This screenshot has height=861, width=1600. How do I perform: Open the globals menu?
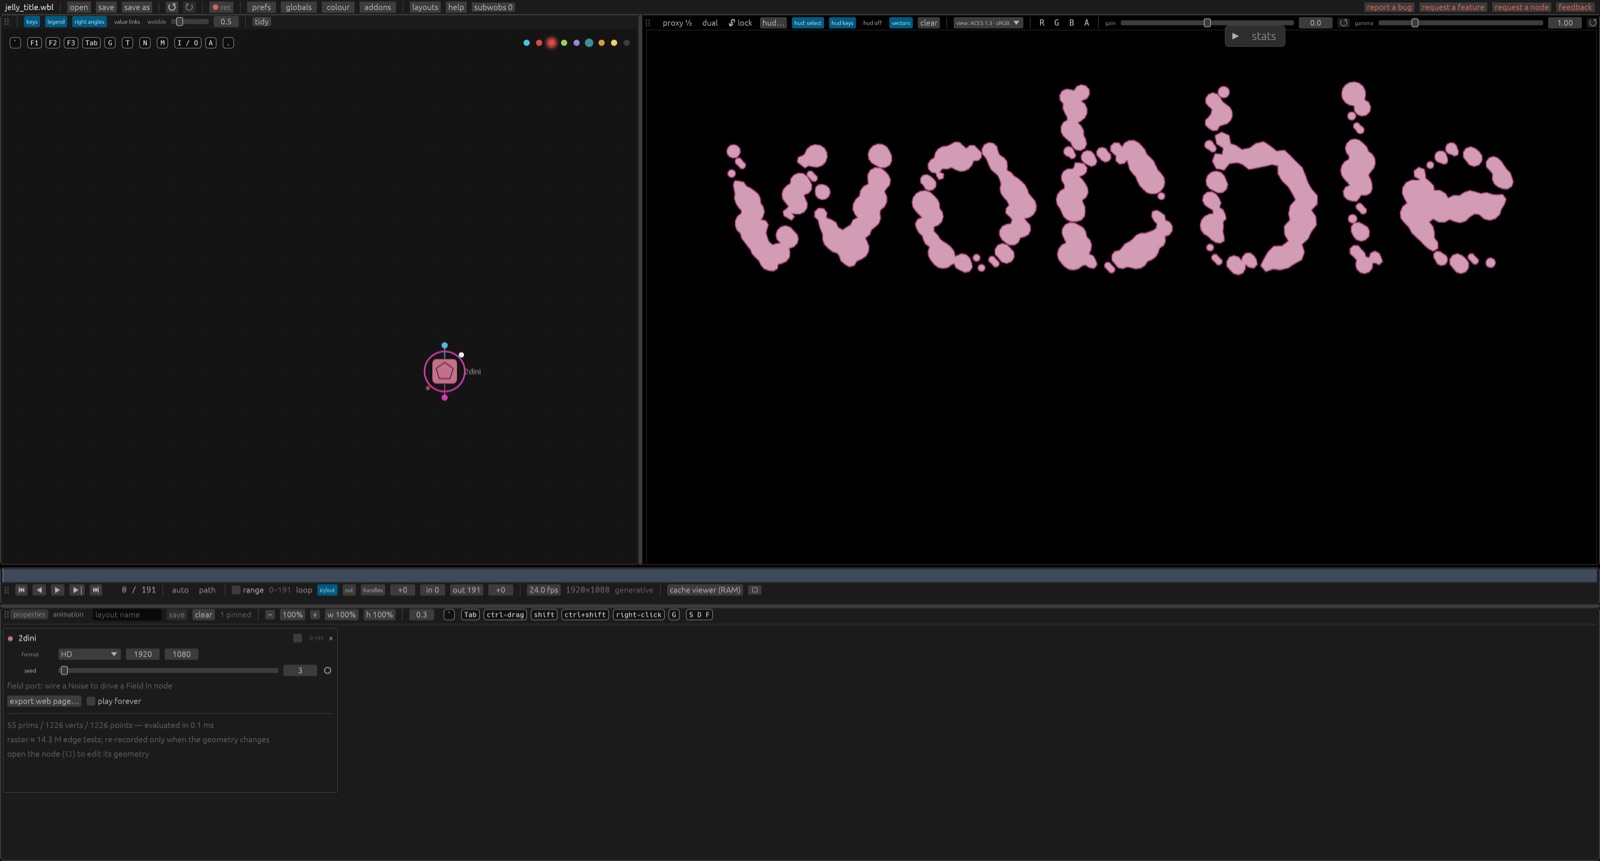tap(299, 7)
